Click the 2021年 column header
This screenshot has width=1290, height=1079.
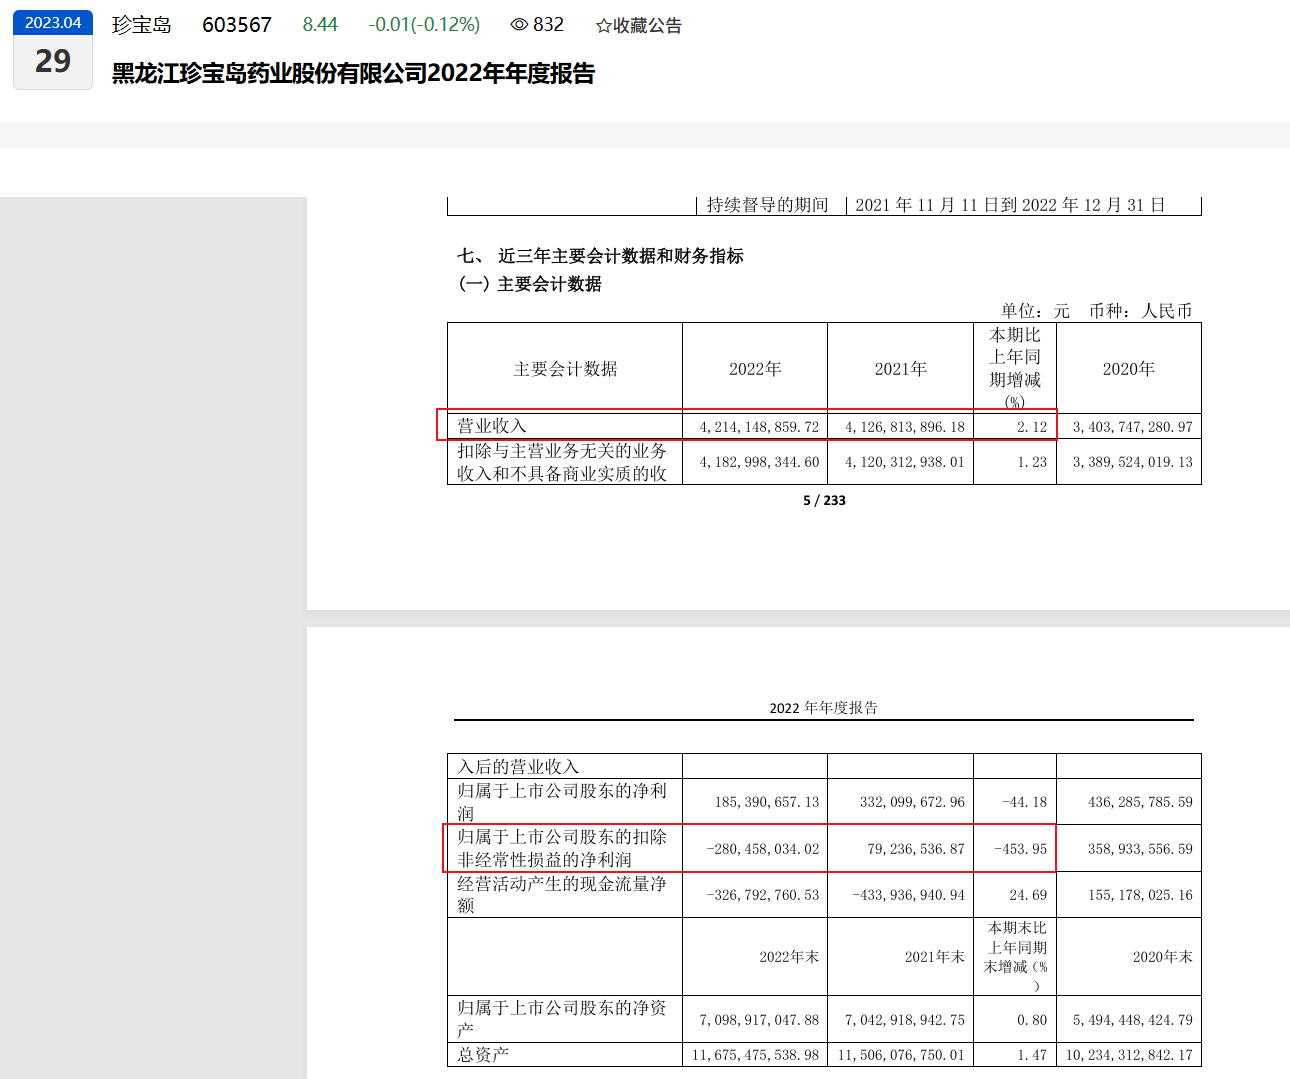pos(900,369)
